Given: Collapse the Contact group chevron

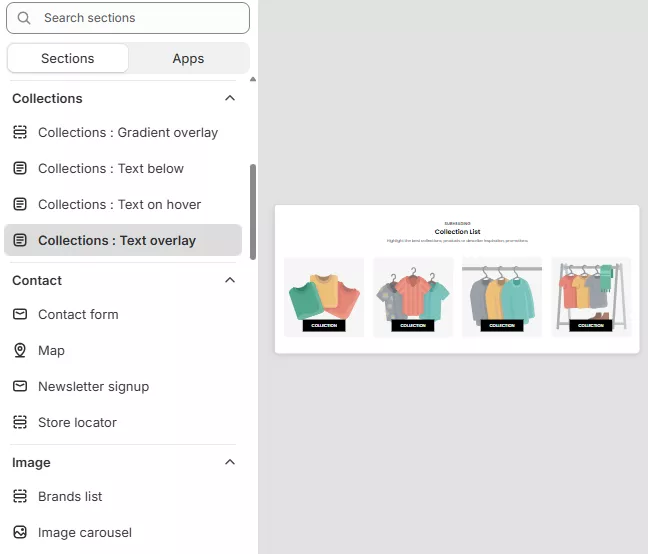Looking at the screenshot, I should 230,280.
